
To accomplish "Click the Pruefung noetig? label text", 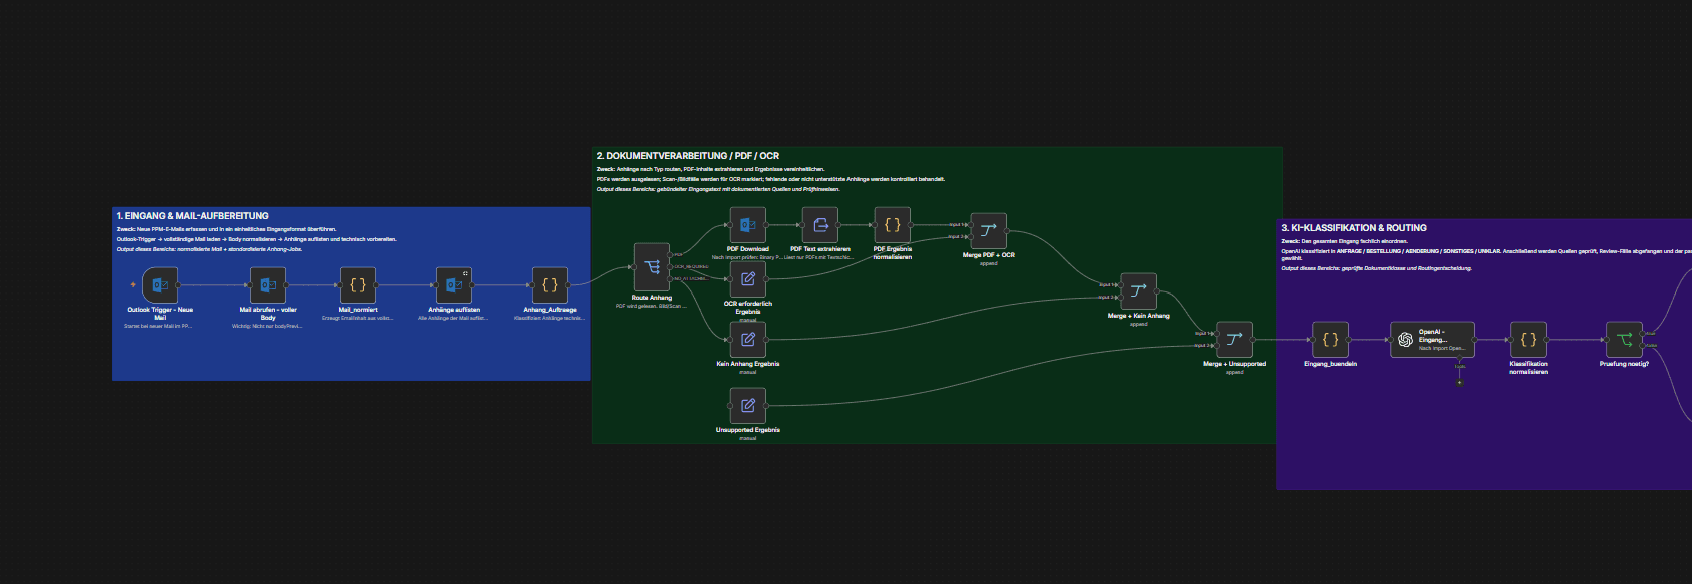I will pos(1624,364).
